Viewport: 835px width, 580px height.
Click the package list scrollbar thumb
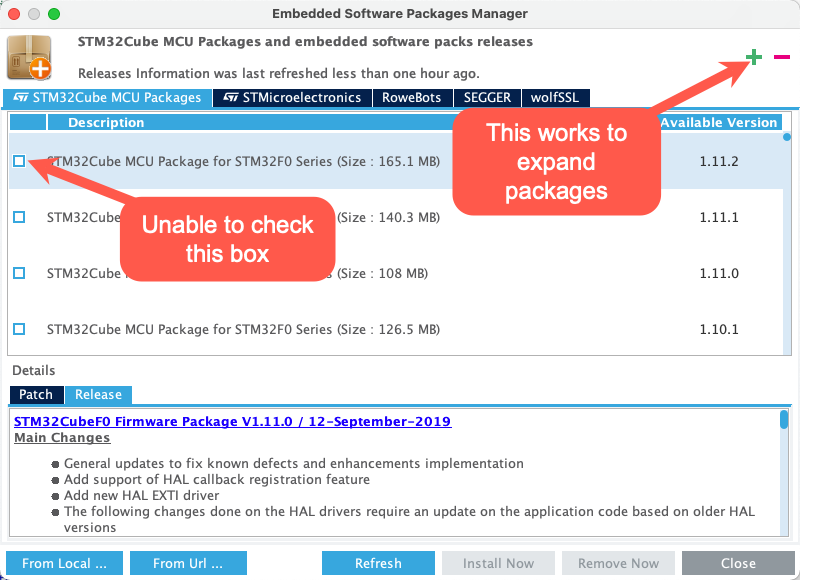tap(787, 137)
